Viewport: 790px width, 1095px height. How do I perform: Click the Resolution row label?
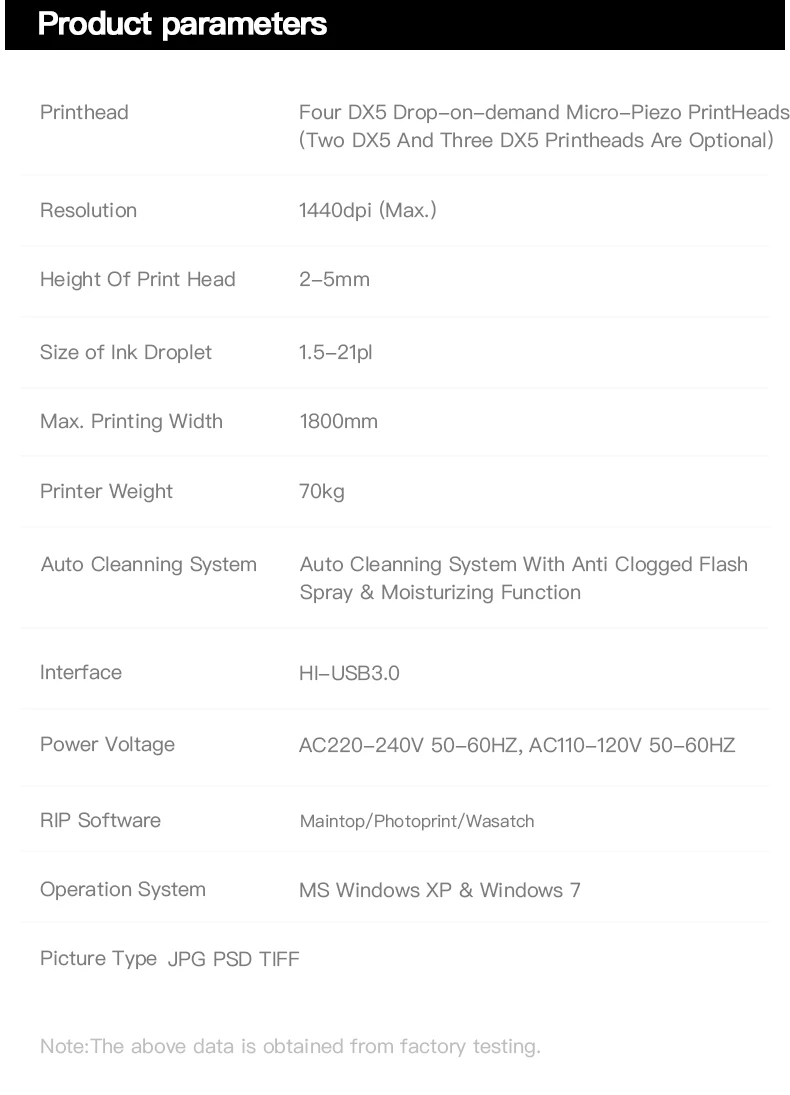[x=88, y=210]
